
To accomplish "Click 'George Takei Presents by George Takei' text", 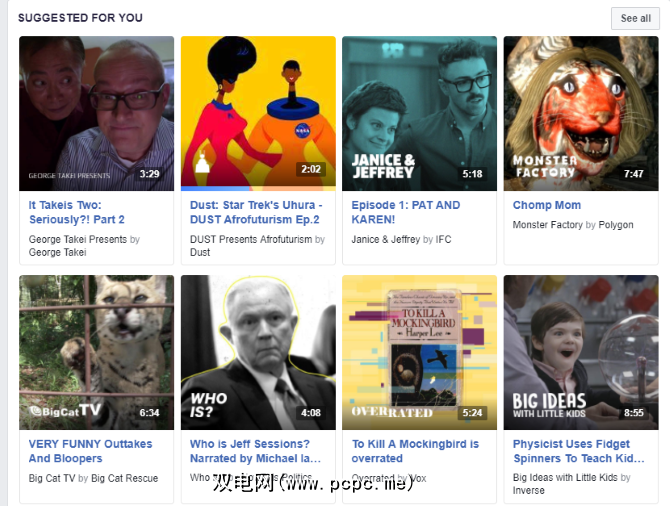I will pos(84,246).
